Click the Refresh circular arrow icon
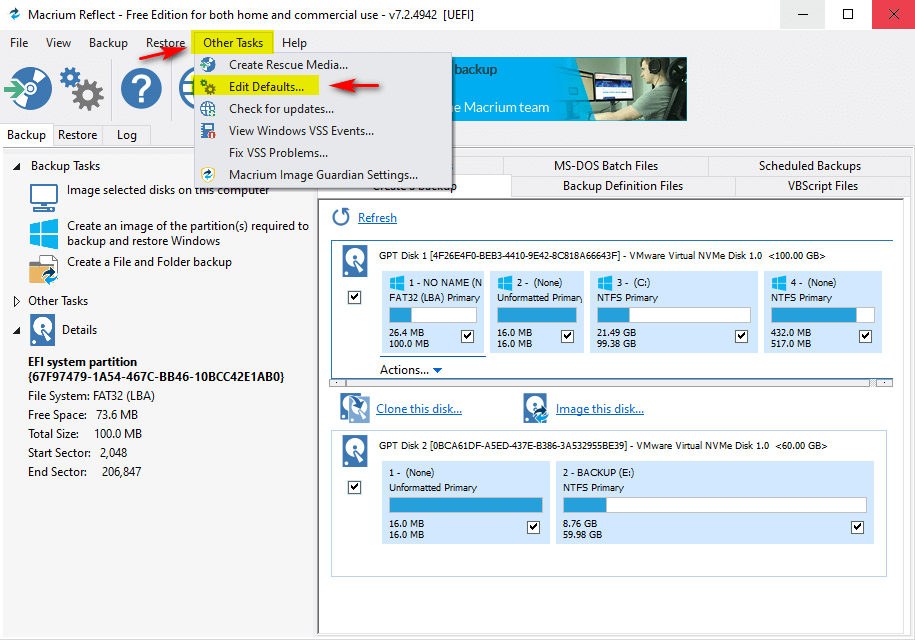 pos(341,217)
